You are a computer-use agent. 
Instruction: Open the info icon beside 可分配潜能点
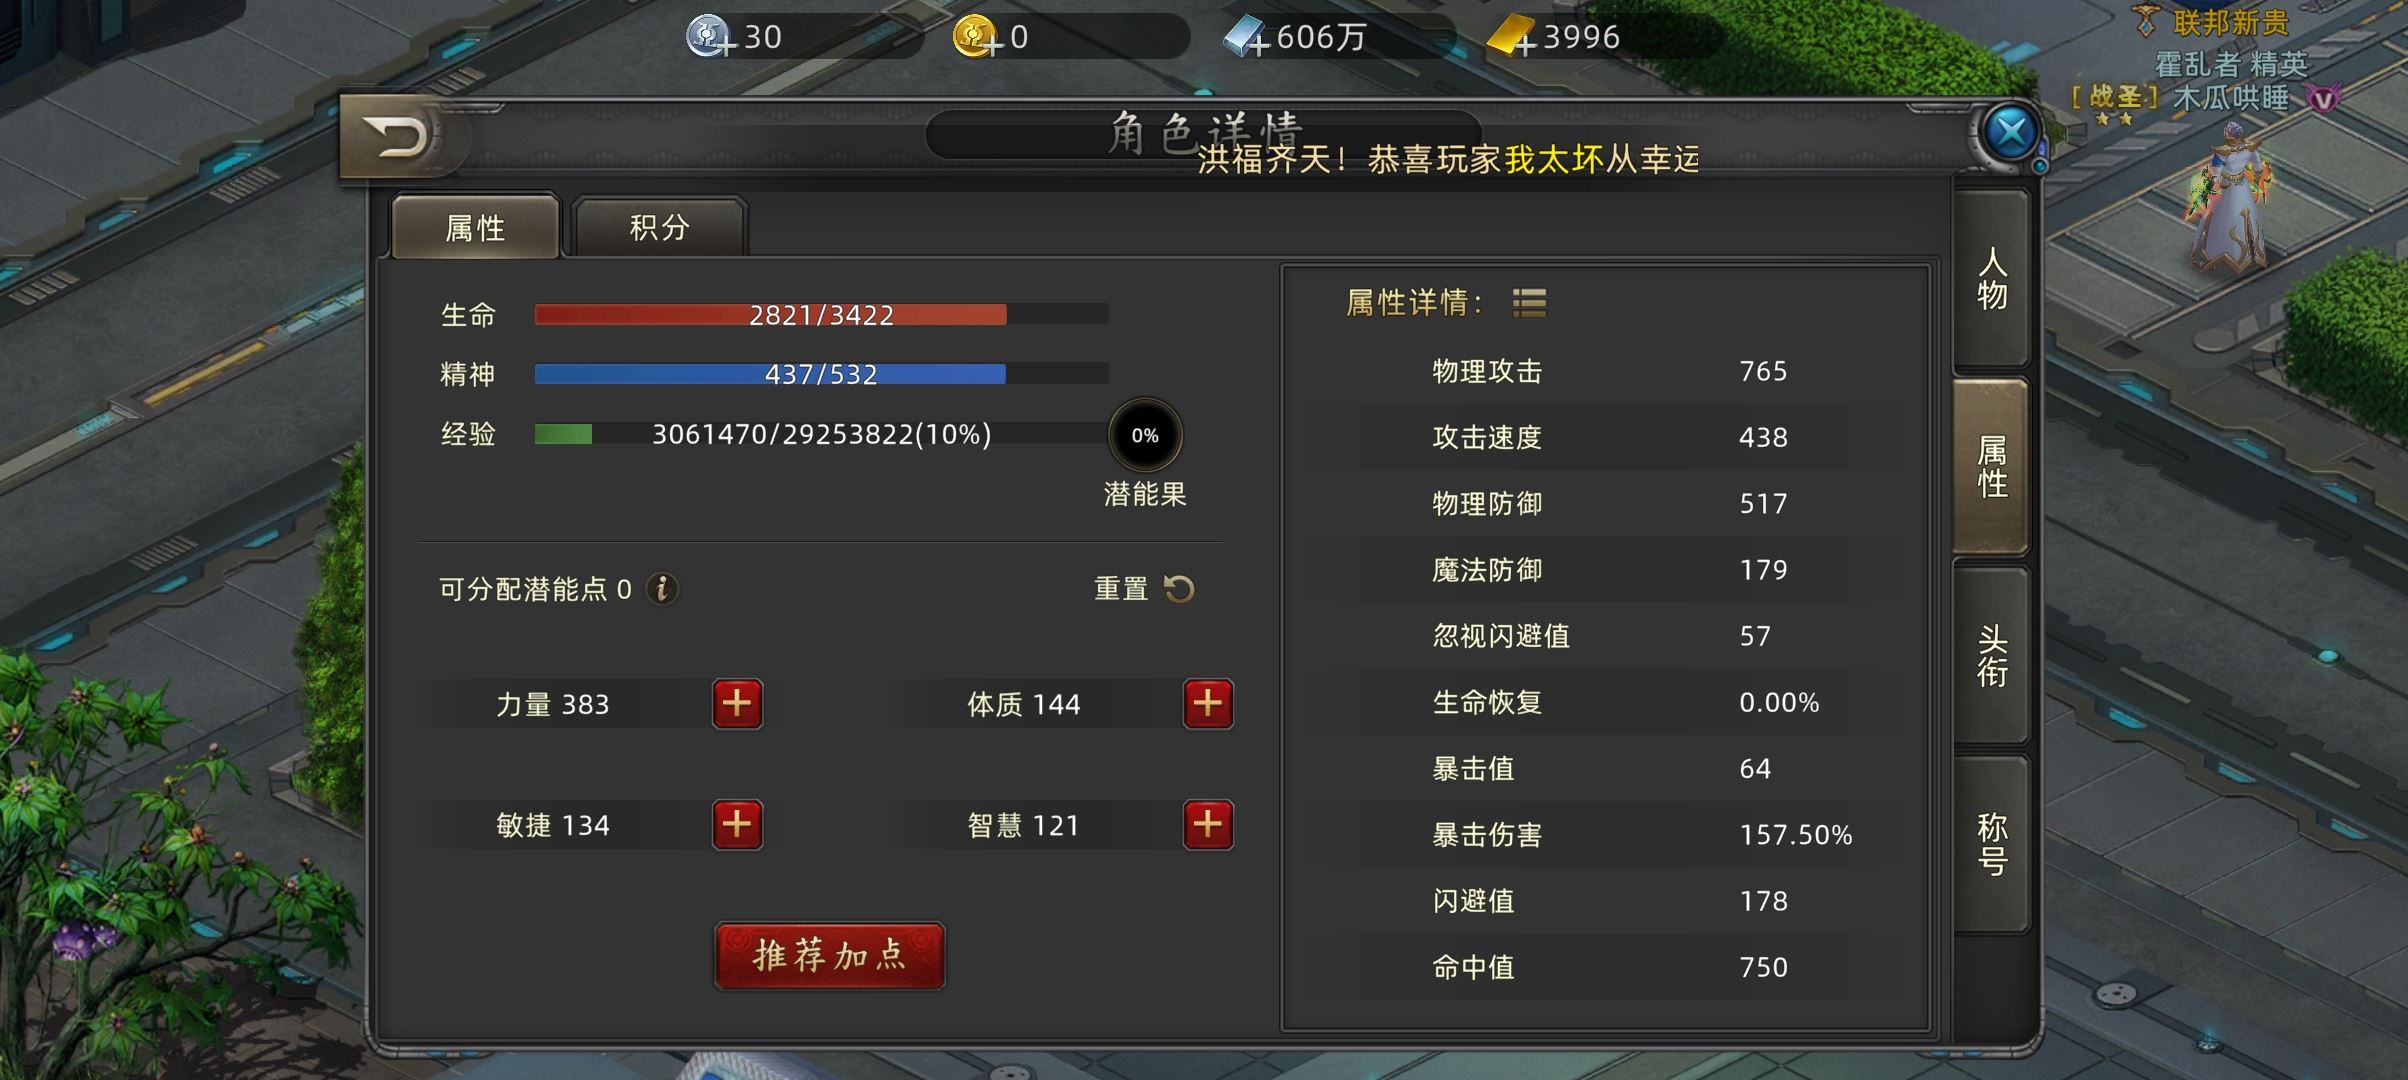pos(661,589)
